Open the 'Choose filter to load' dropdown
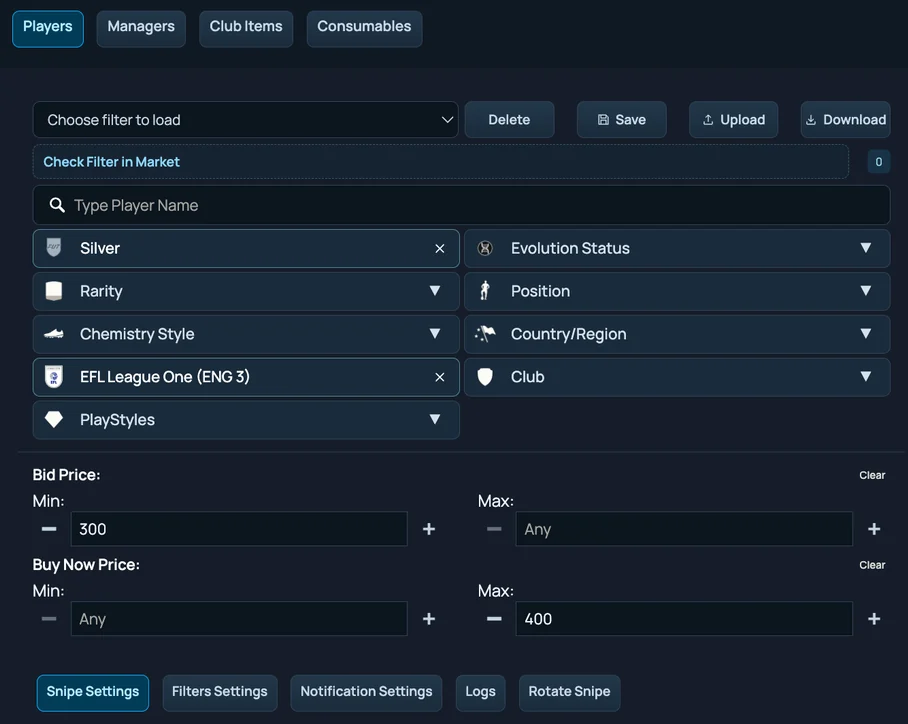Viewport: 908px width, 724px height. point(246,120)
